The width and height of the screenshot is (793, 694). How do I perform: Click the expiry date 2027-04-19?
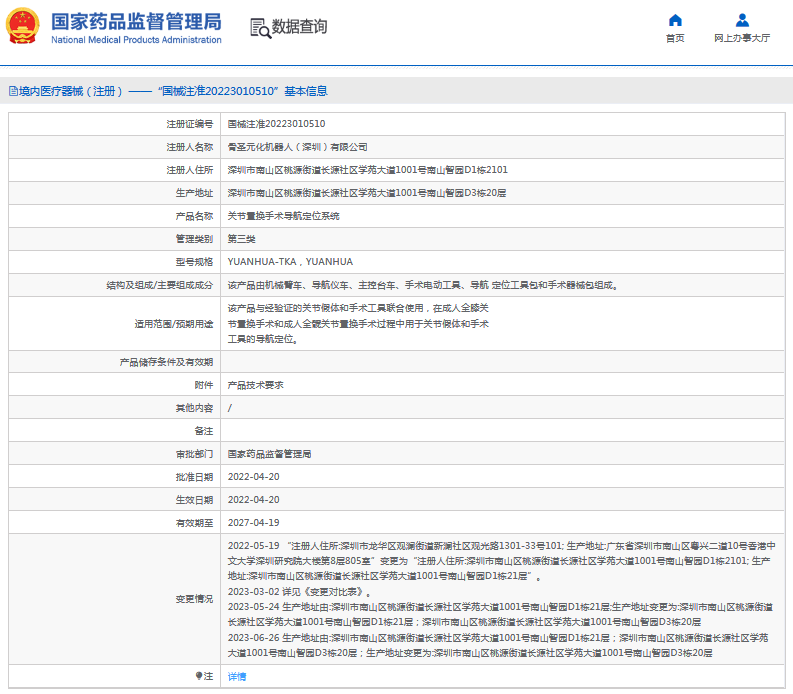coord(253,523)
